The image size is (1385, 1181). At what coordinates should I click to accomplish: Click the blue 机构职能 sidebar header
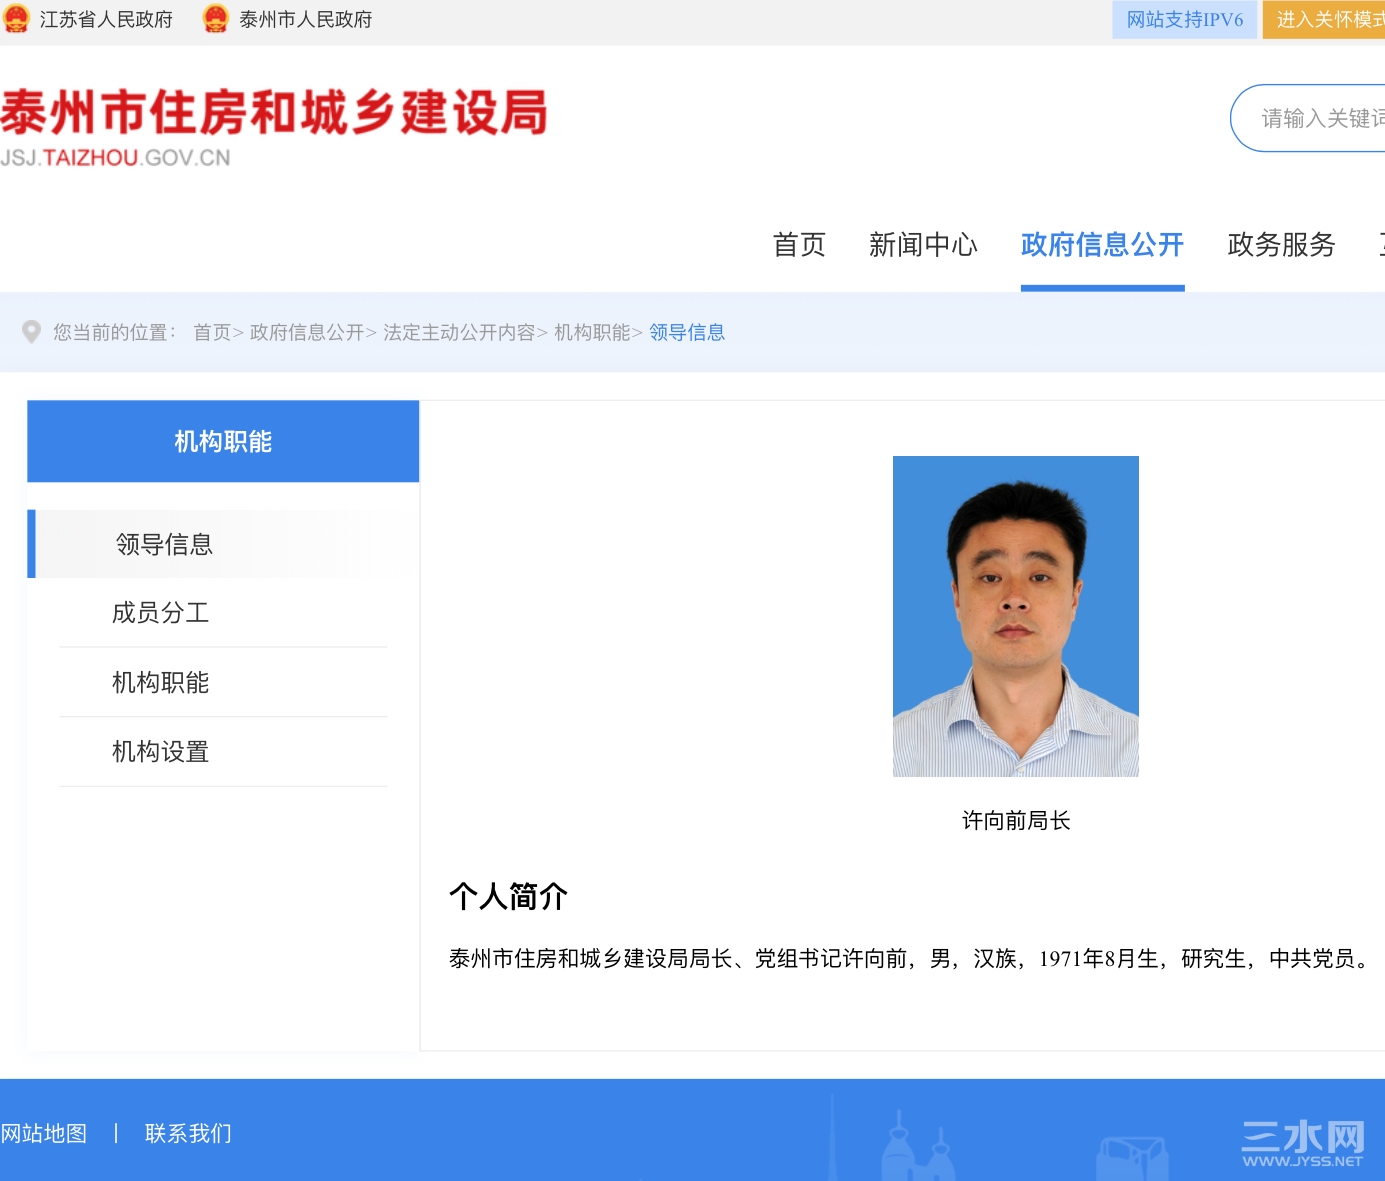coord(223,441)
